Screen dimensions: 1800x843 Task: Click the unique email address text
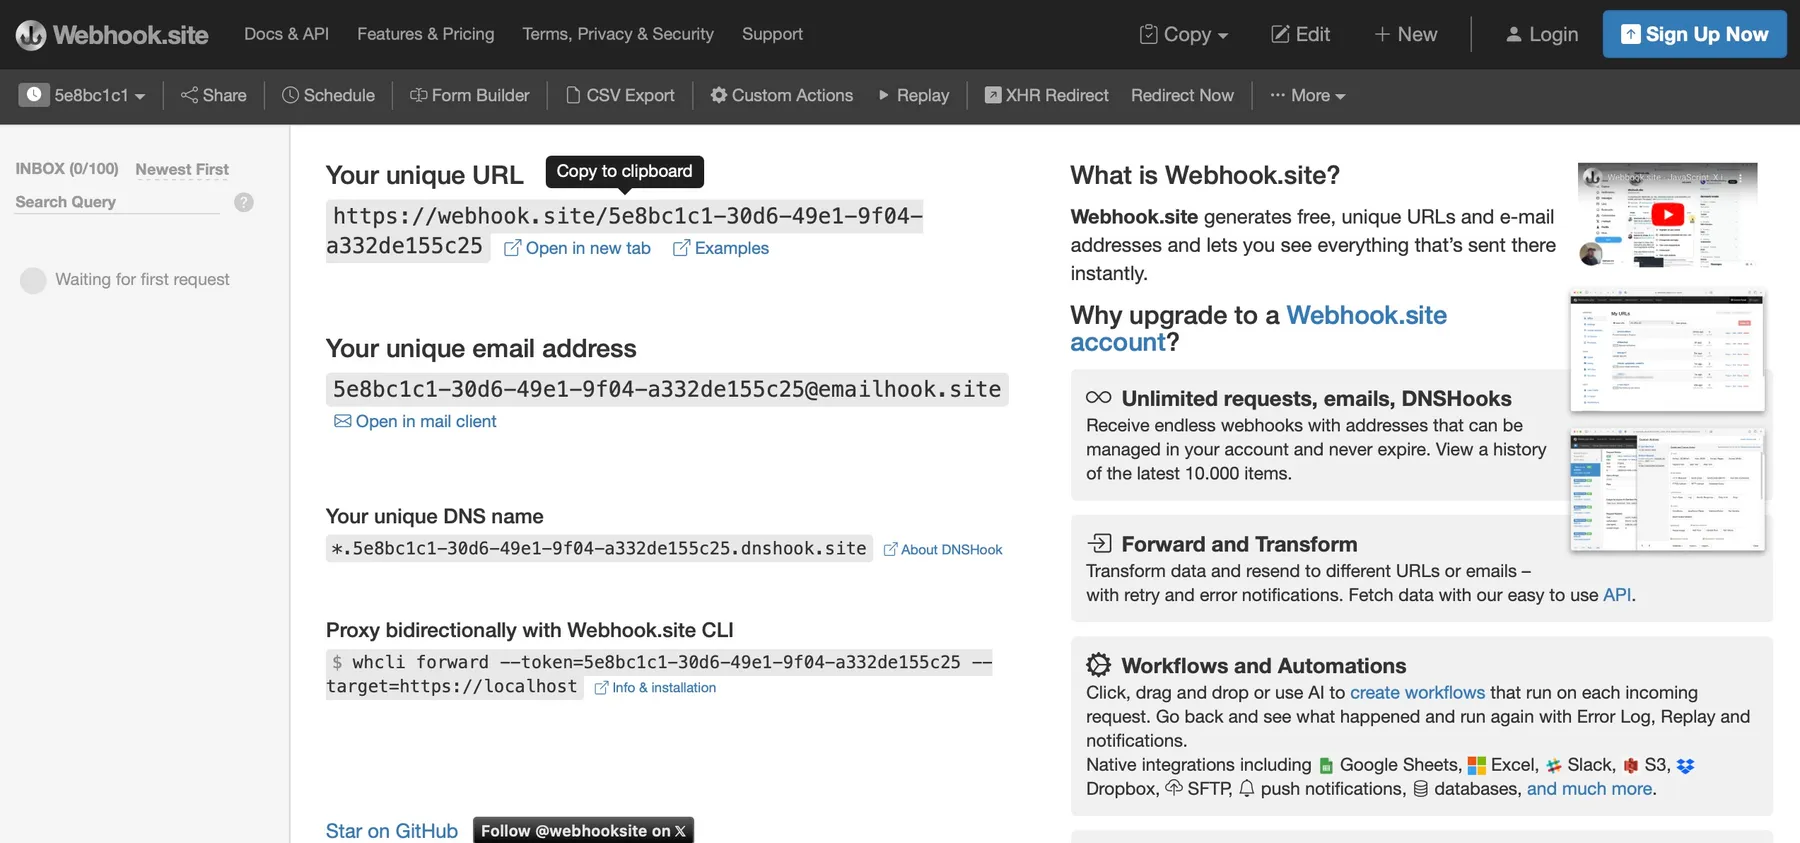[667, 389]
